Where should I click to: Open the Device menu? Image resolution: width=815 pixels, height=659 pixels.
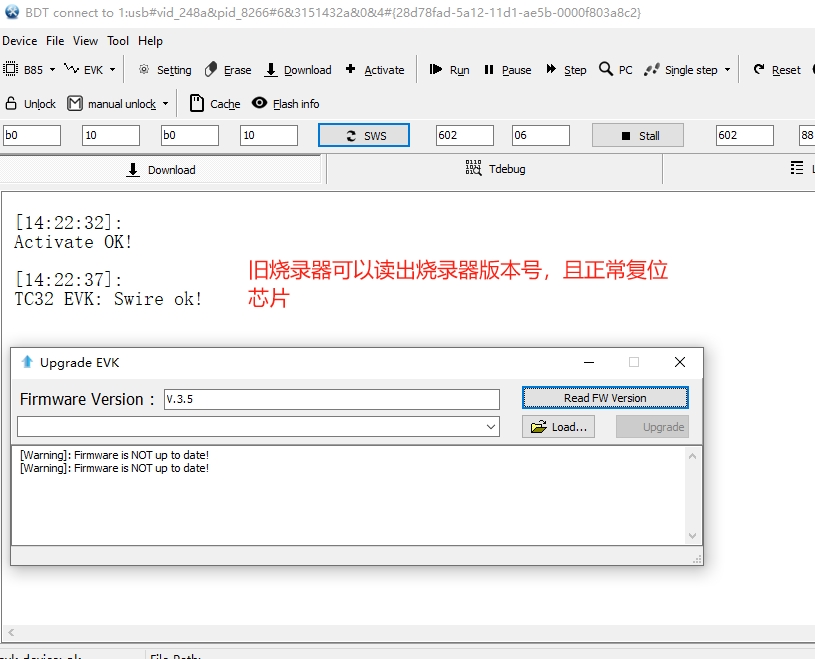point(20,41)
